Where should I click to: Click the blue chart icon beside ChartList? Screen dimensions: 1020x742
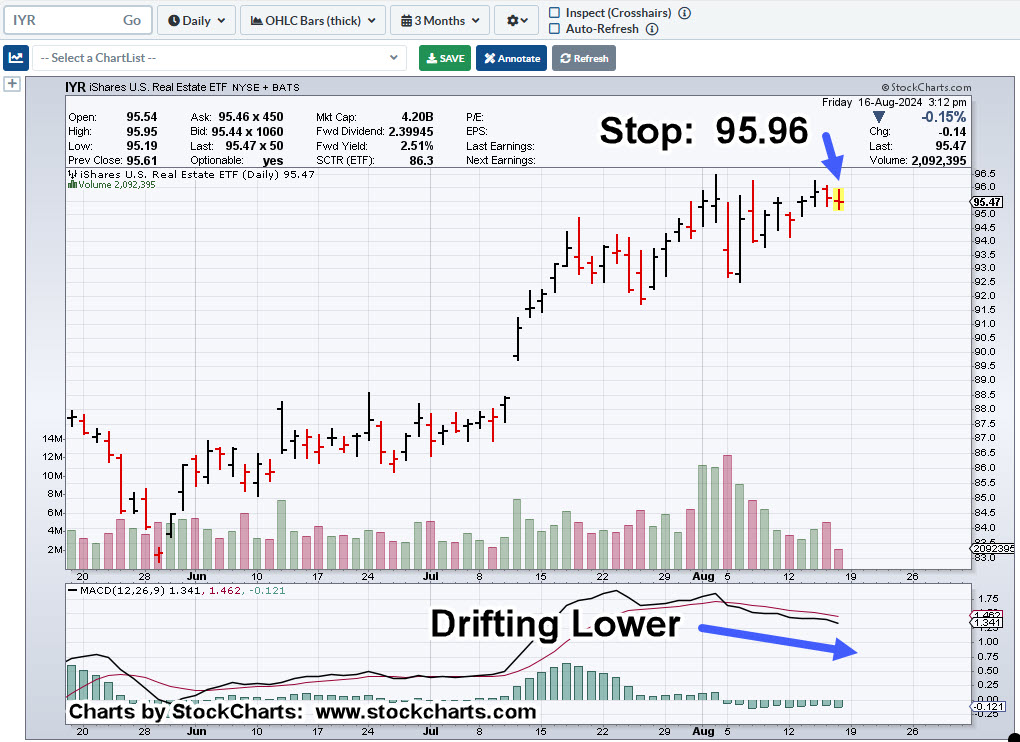pos(16,58)
